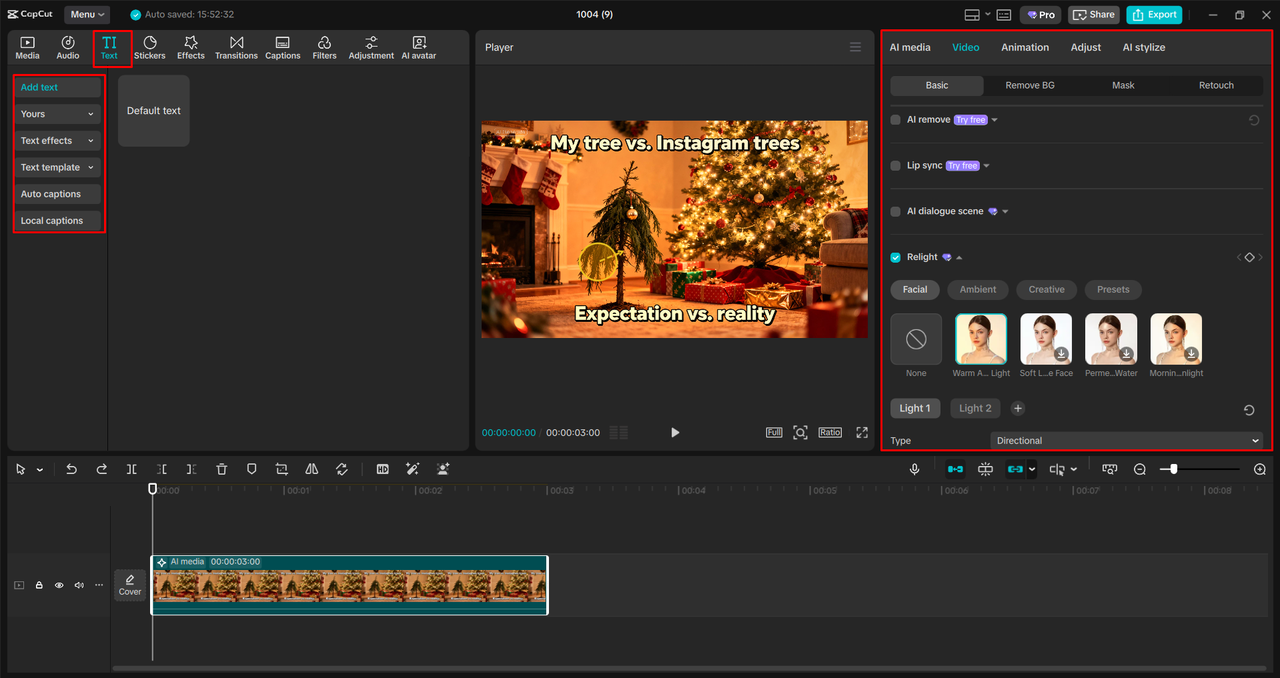The image size is (1280, 678).
Task: Open the Effects panel
Action: [x=190, y=46]
